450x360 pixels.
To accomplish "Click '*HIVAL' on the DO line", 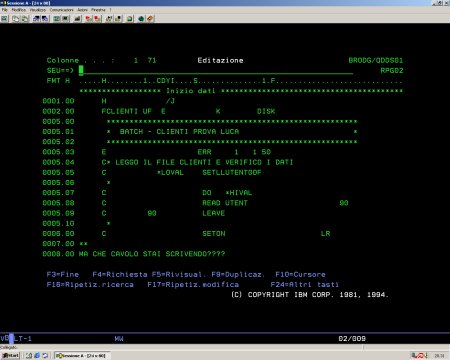I will [239, 193].
